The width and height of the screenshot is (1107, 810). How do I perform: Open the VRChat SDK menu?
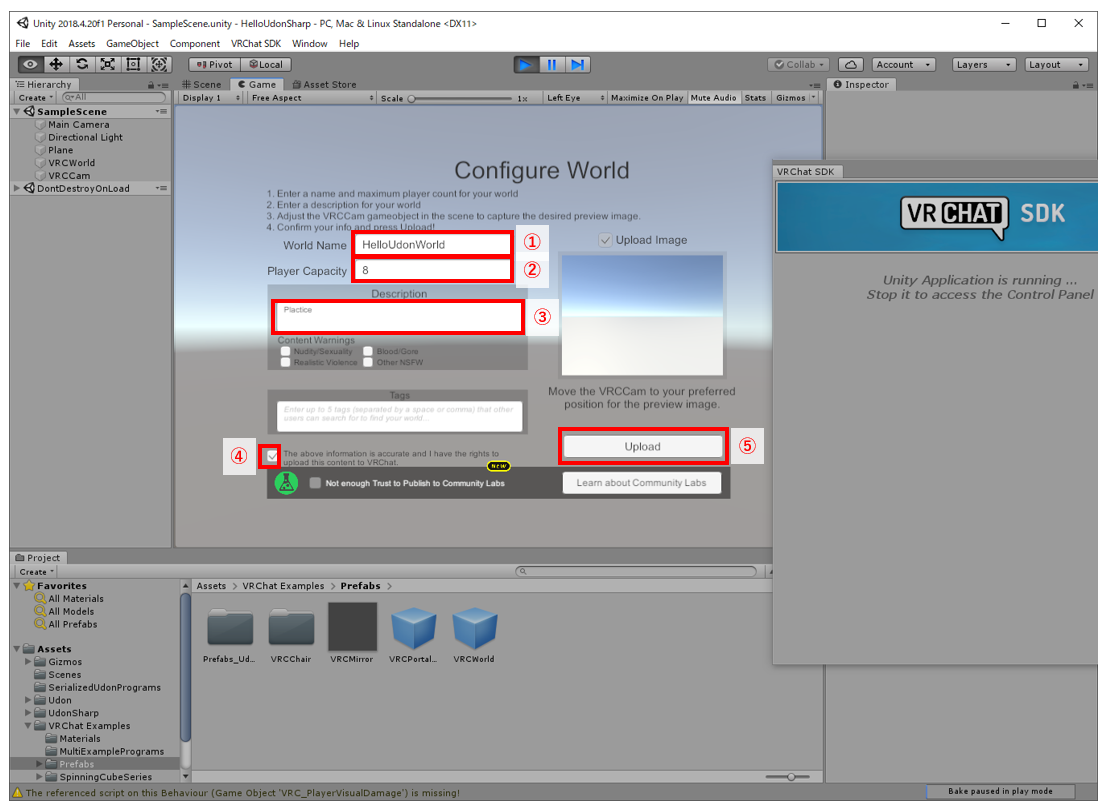(256, 44)
